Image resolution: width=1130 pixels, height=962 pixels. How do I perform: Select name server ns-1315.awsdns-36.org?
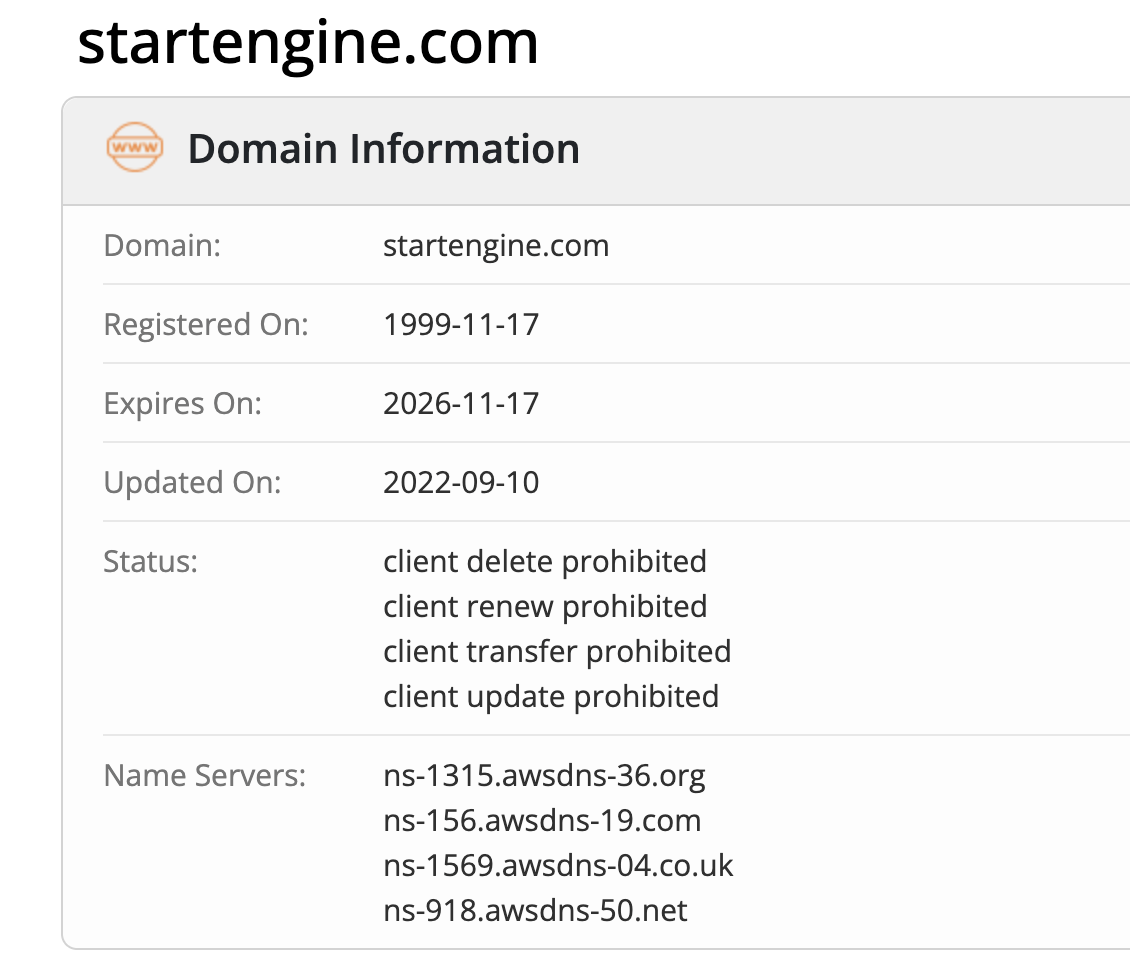pos(544,775)
